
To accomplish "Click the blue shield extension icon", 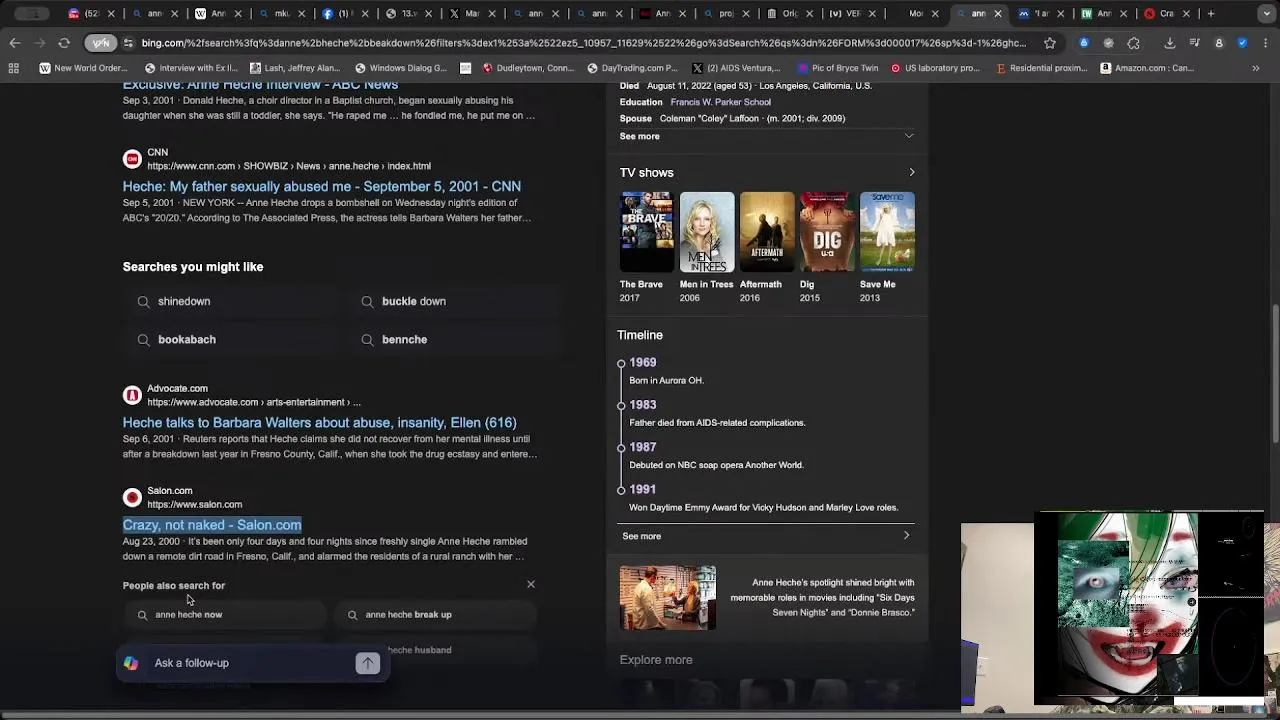I will click(1084, 43).
